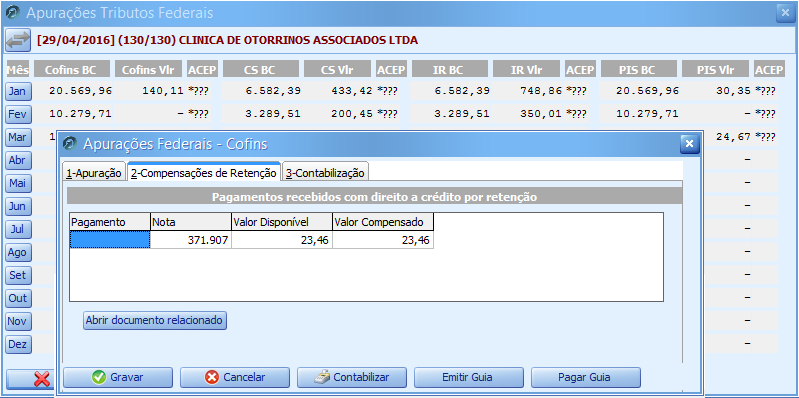
Task: Select the 2-Compensações de Retenção tab
Action: pyautogui.click(x=203, y=172)
